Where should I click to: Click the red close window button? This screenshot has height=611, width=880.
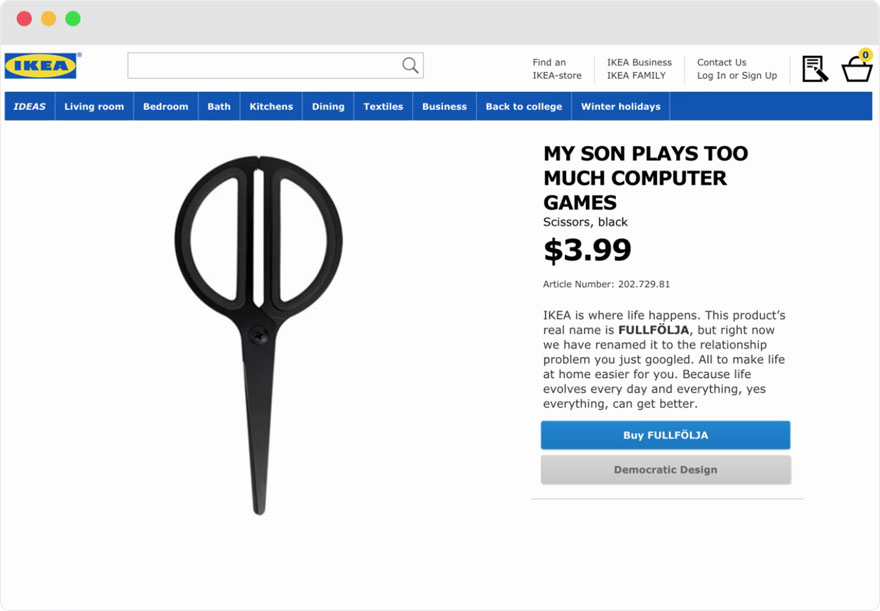[x=24, y=19]
